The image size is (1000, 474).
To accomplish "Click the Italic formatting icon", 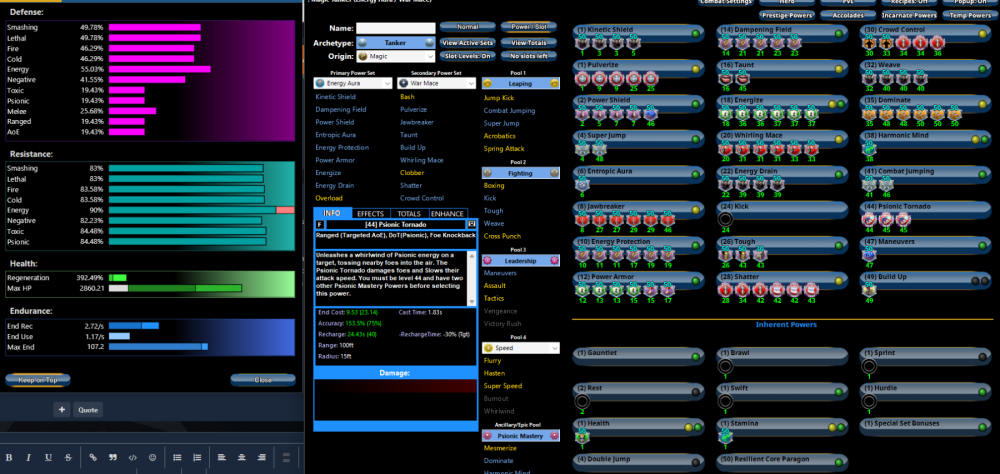I will click(x=30, y=457).
